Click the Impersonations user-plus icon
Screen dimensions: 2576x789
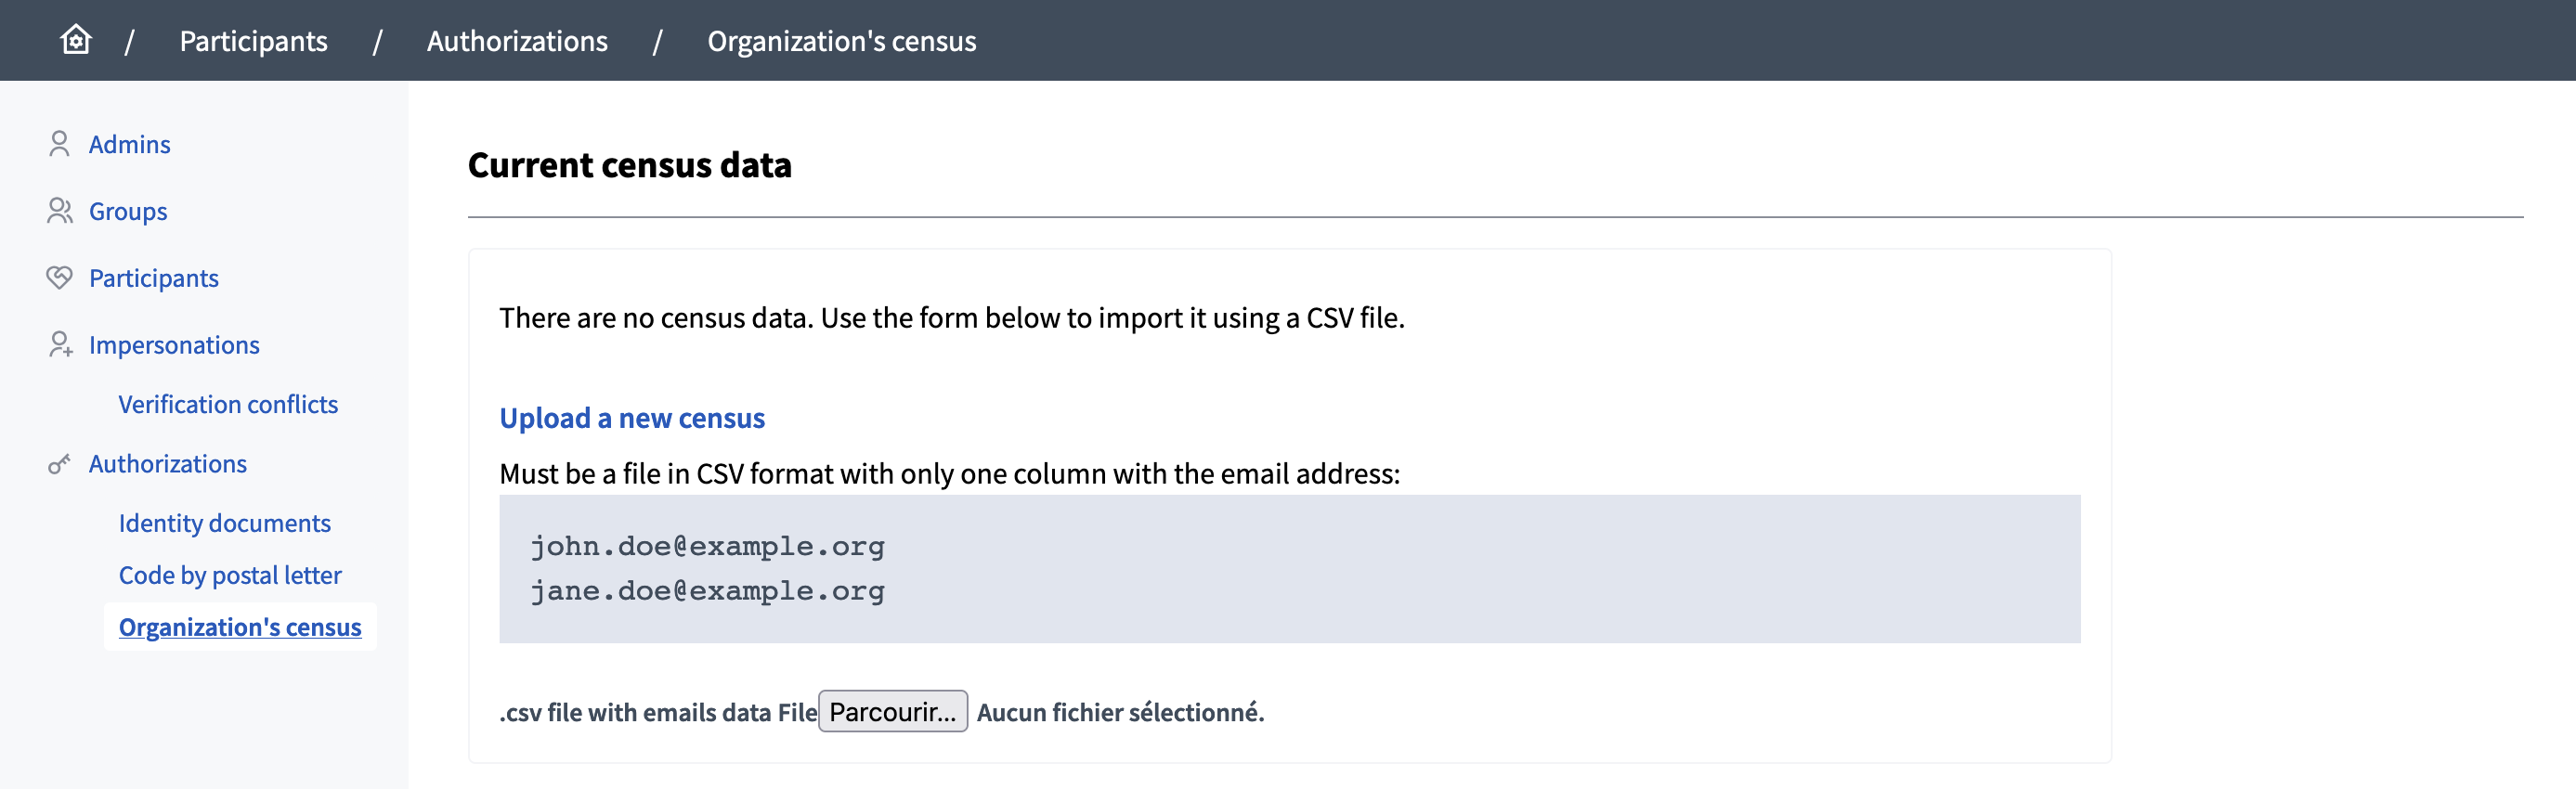point(60,344)
